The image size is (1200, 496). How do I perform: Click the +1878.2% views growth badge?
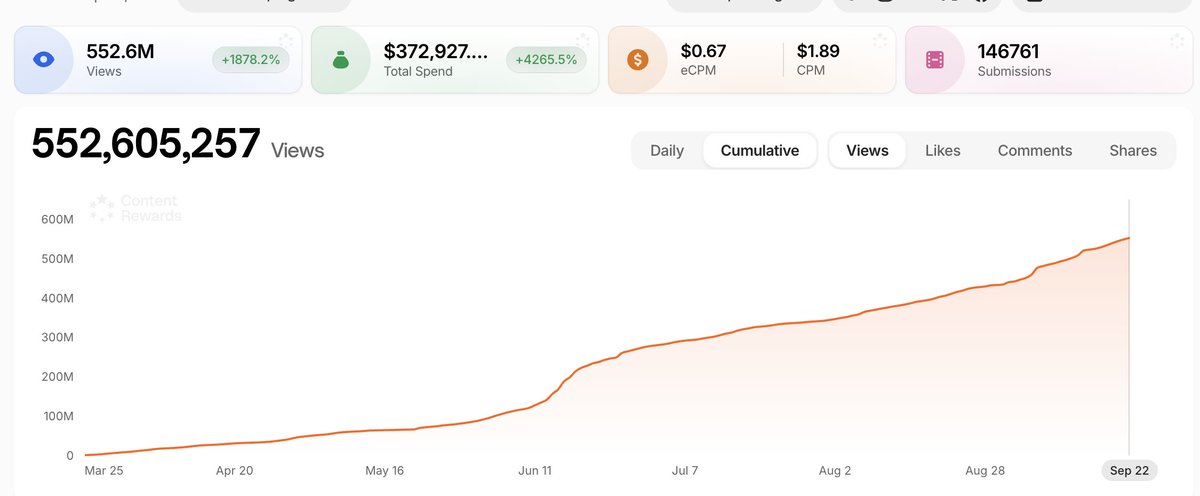click(x=251, y=60)
